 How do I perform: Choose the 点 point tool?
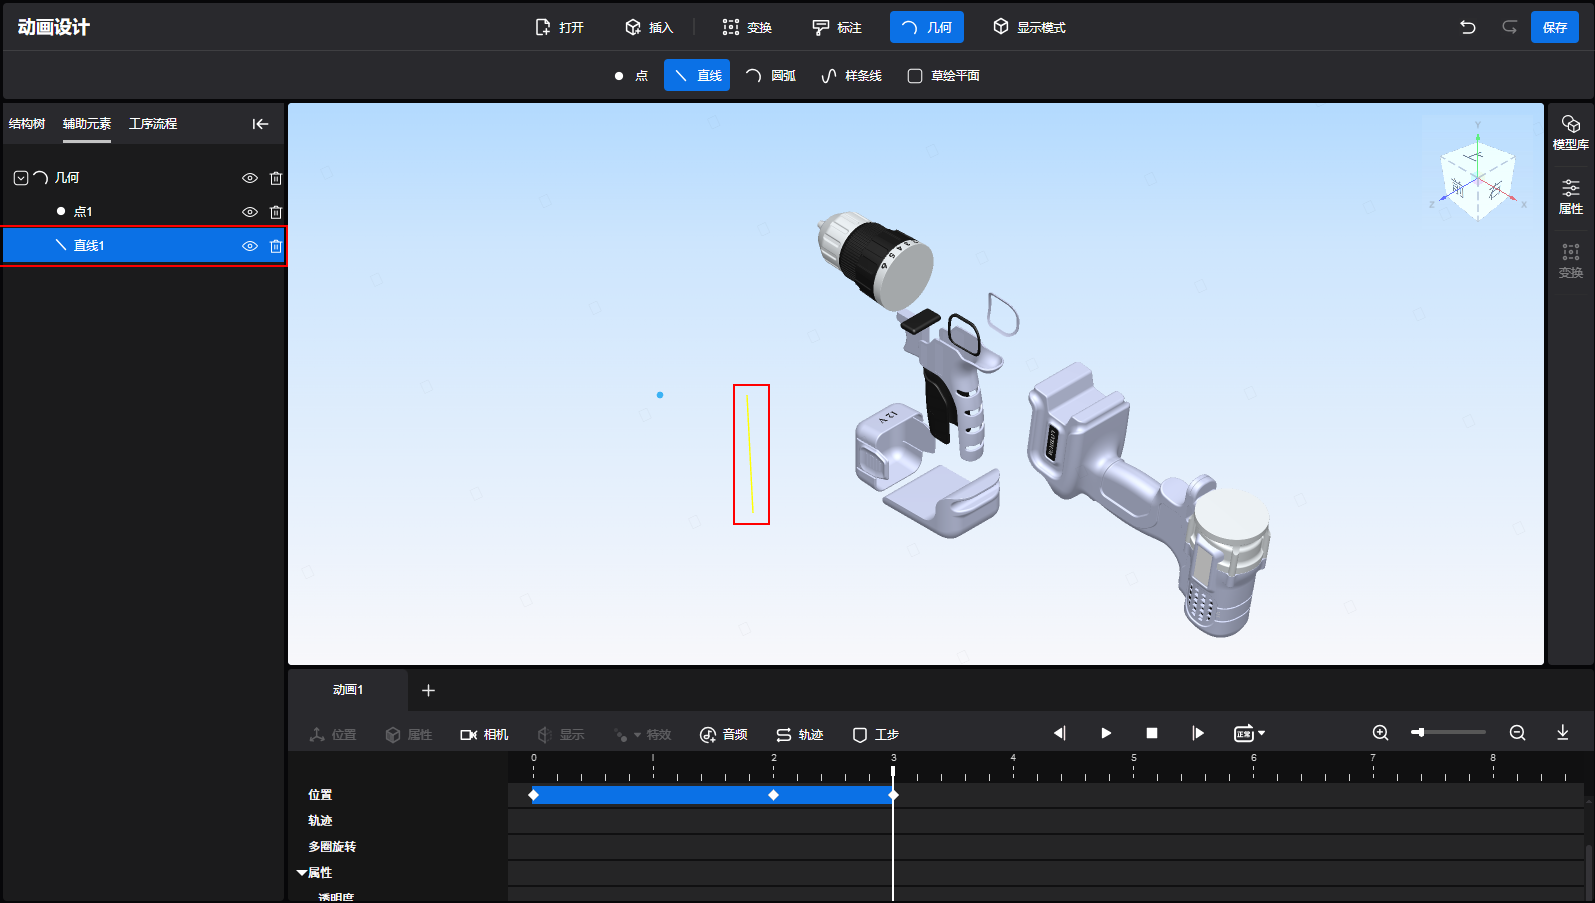[631, 76]
